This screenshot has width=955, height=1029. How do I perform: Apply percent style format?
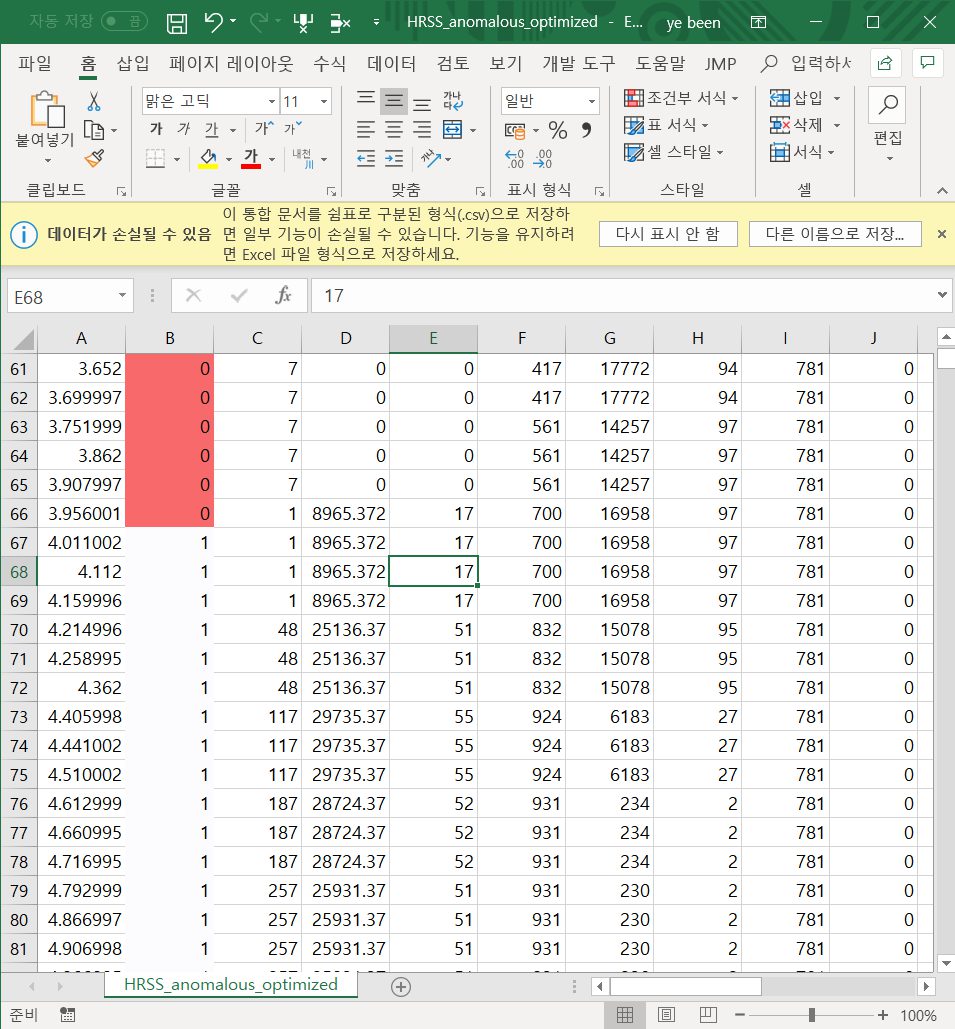(x=558, y=130)
